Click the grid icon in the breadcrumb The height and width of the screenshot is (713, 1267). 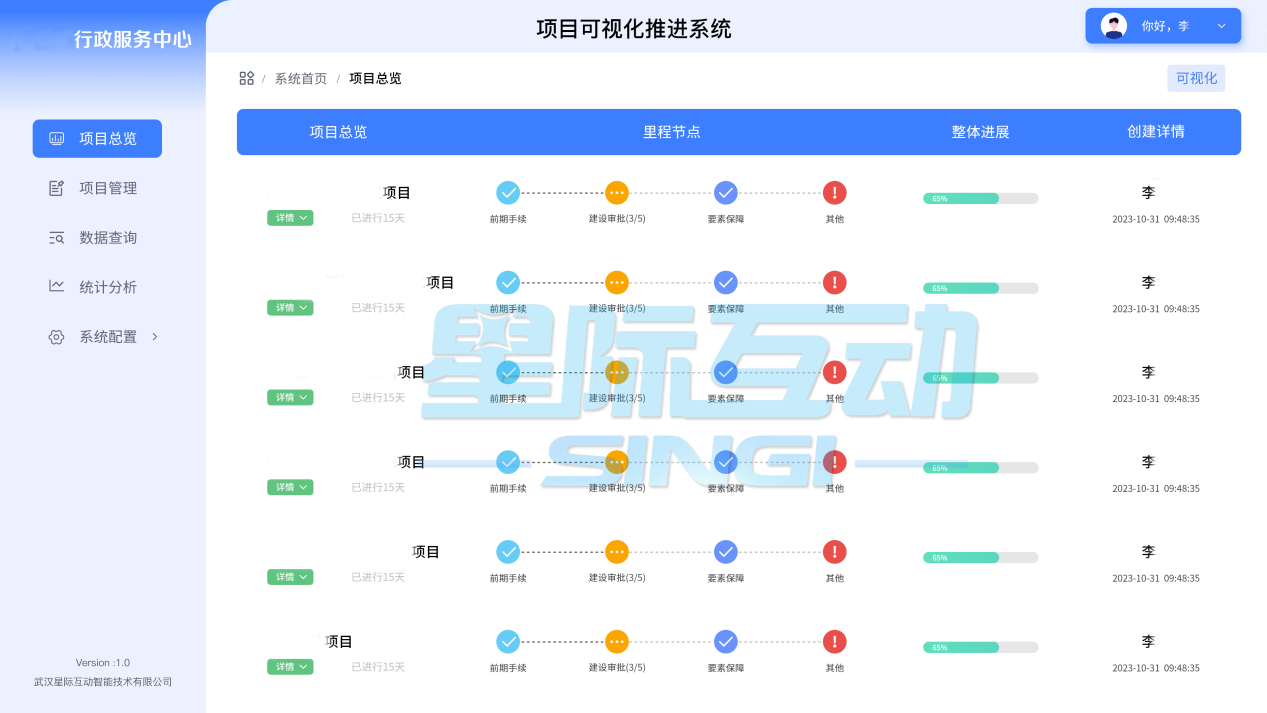[246, 78]
